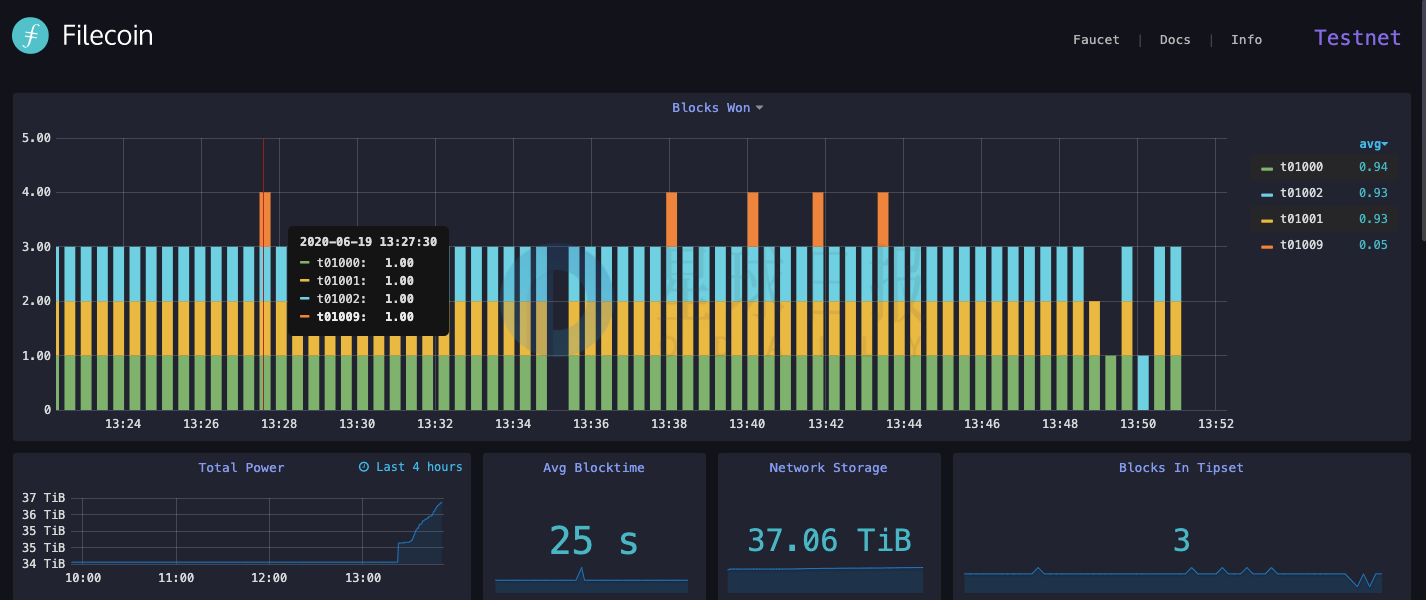Open the Total Power panel title
The width and height of the screenshot is (1426, 600).
241,468
